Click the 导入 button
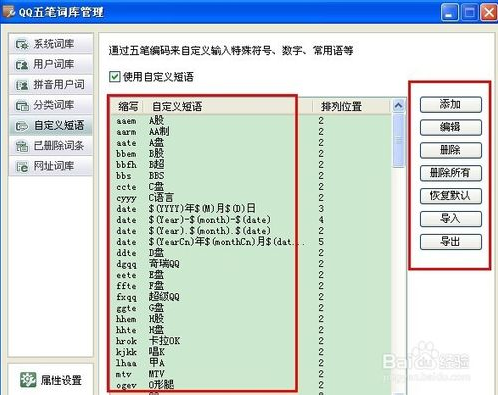This screenshot has width=498, height=396. click(x=451, y=219)
